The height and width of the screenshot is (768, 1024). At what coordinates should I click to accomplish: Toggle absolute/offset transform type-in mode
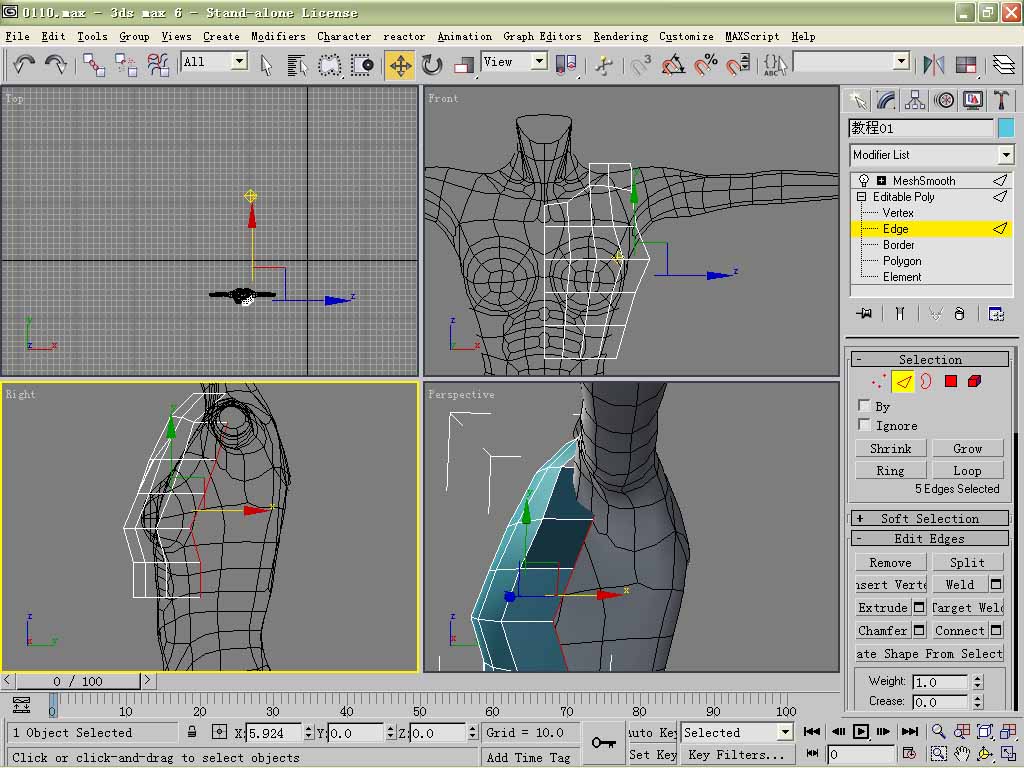pyautogui.click(x=219, y=732)
